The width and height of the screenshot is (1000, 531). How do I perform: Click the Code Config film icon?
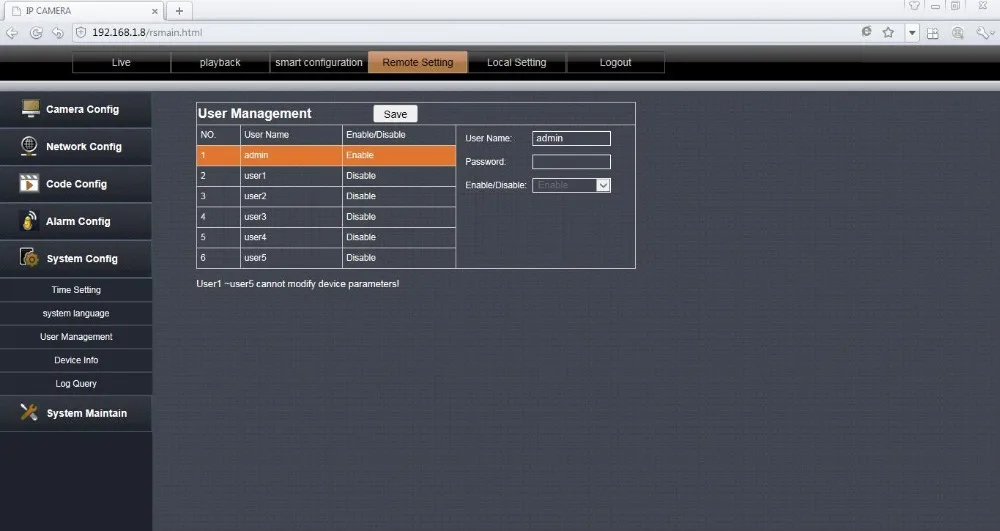click(29, 183)
